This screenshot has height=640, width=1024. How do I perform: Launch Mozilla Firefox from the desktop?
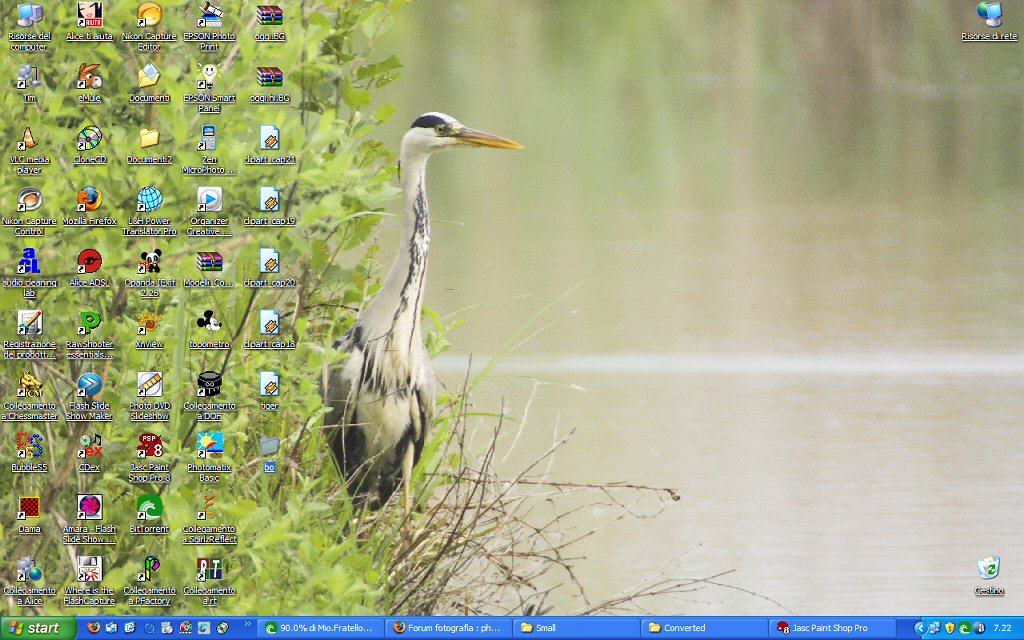click(x=89, y=199)
